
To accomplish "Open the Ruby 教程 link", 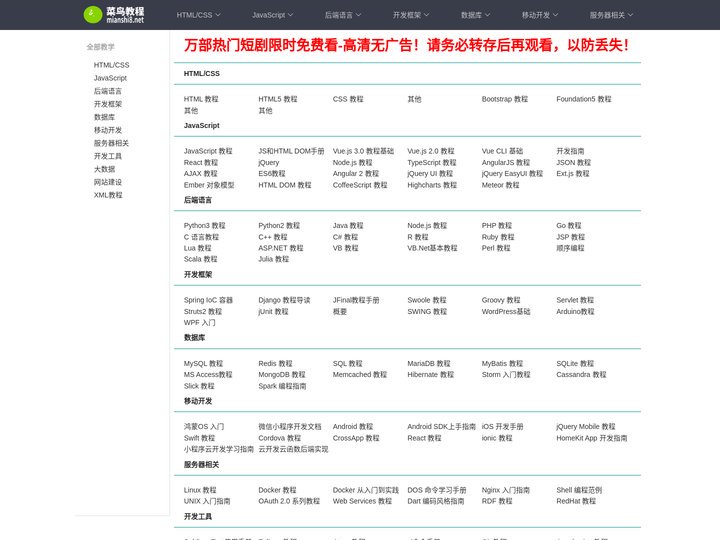I will [x=498, y=237].
